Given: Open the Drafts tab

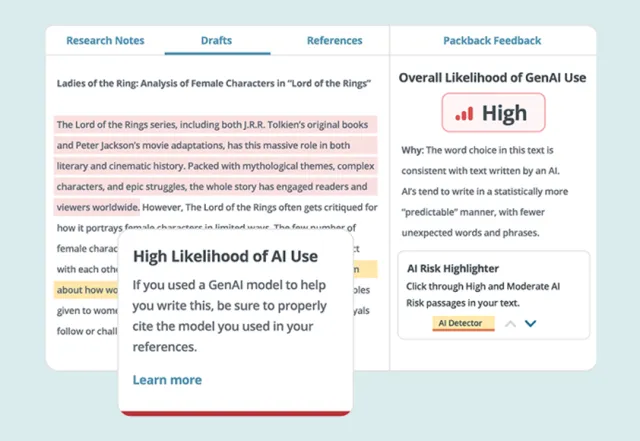Looking at the screenshot, I should (217, 41).
